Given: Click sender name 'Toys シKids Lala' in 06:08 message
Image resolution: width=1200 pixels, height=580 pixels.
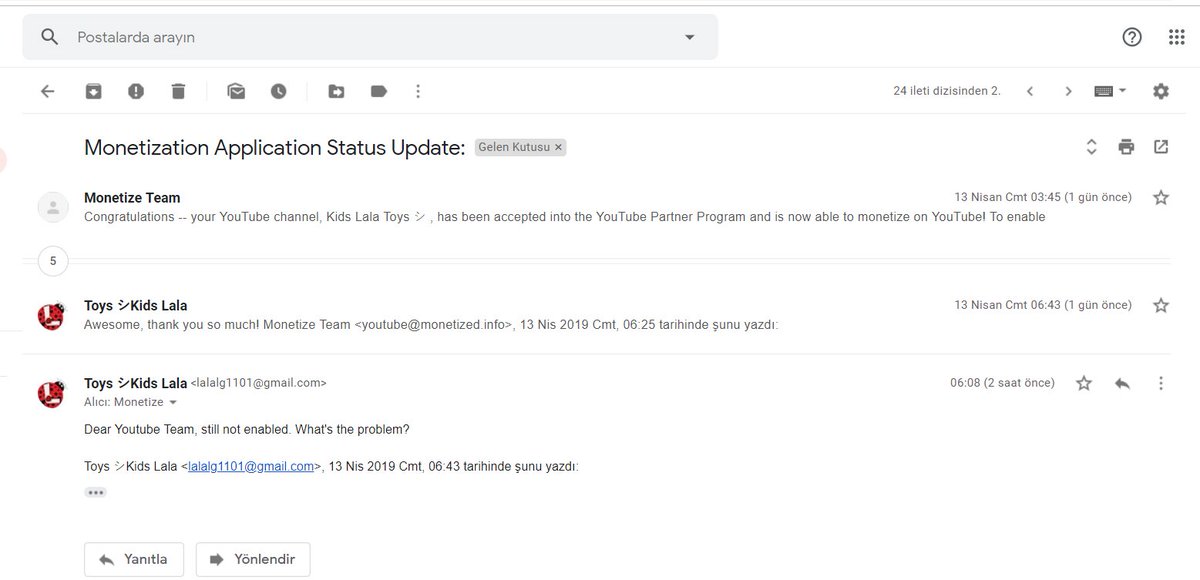Looking at the screenshot, I should click(x=135, y=383).
